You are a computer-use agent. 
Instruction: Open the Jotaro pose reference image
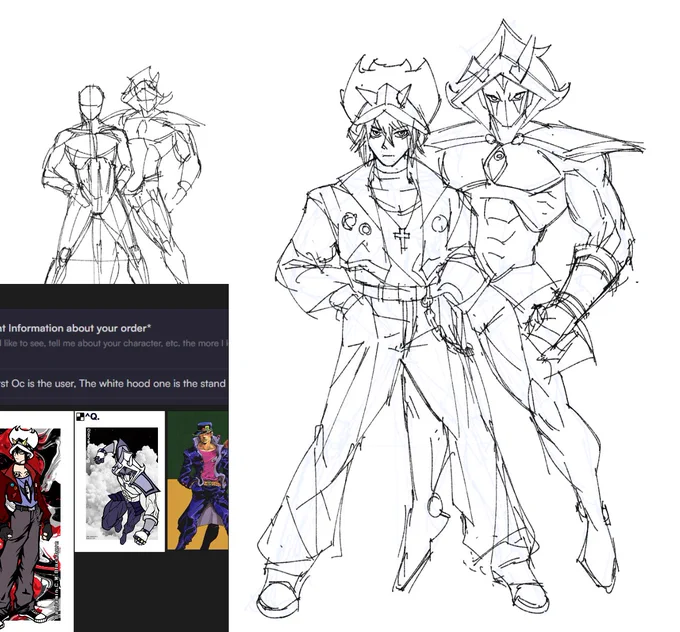[x=198, y=481]
